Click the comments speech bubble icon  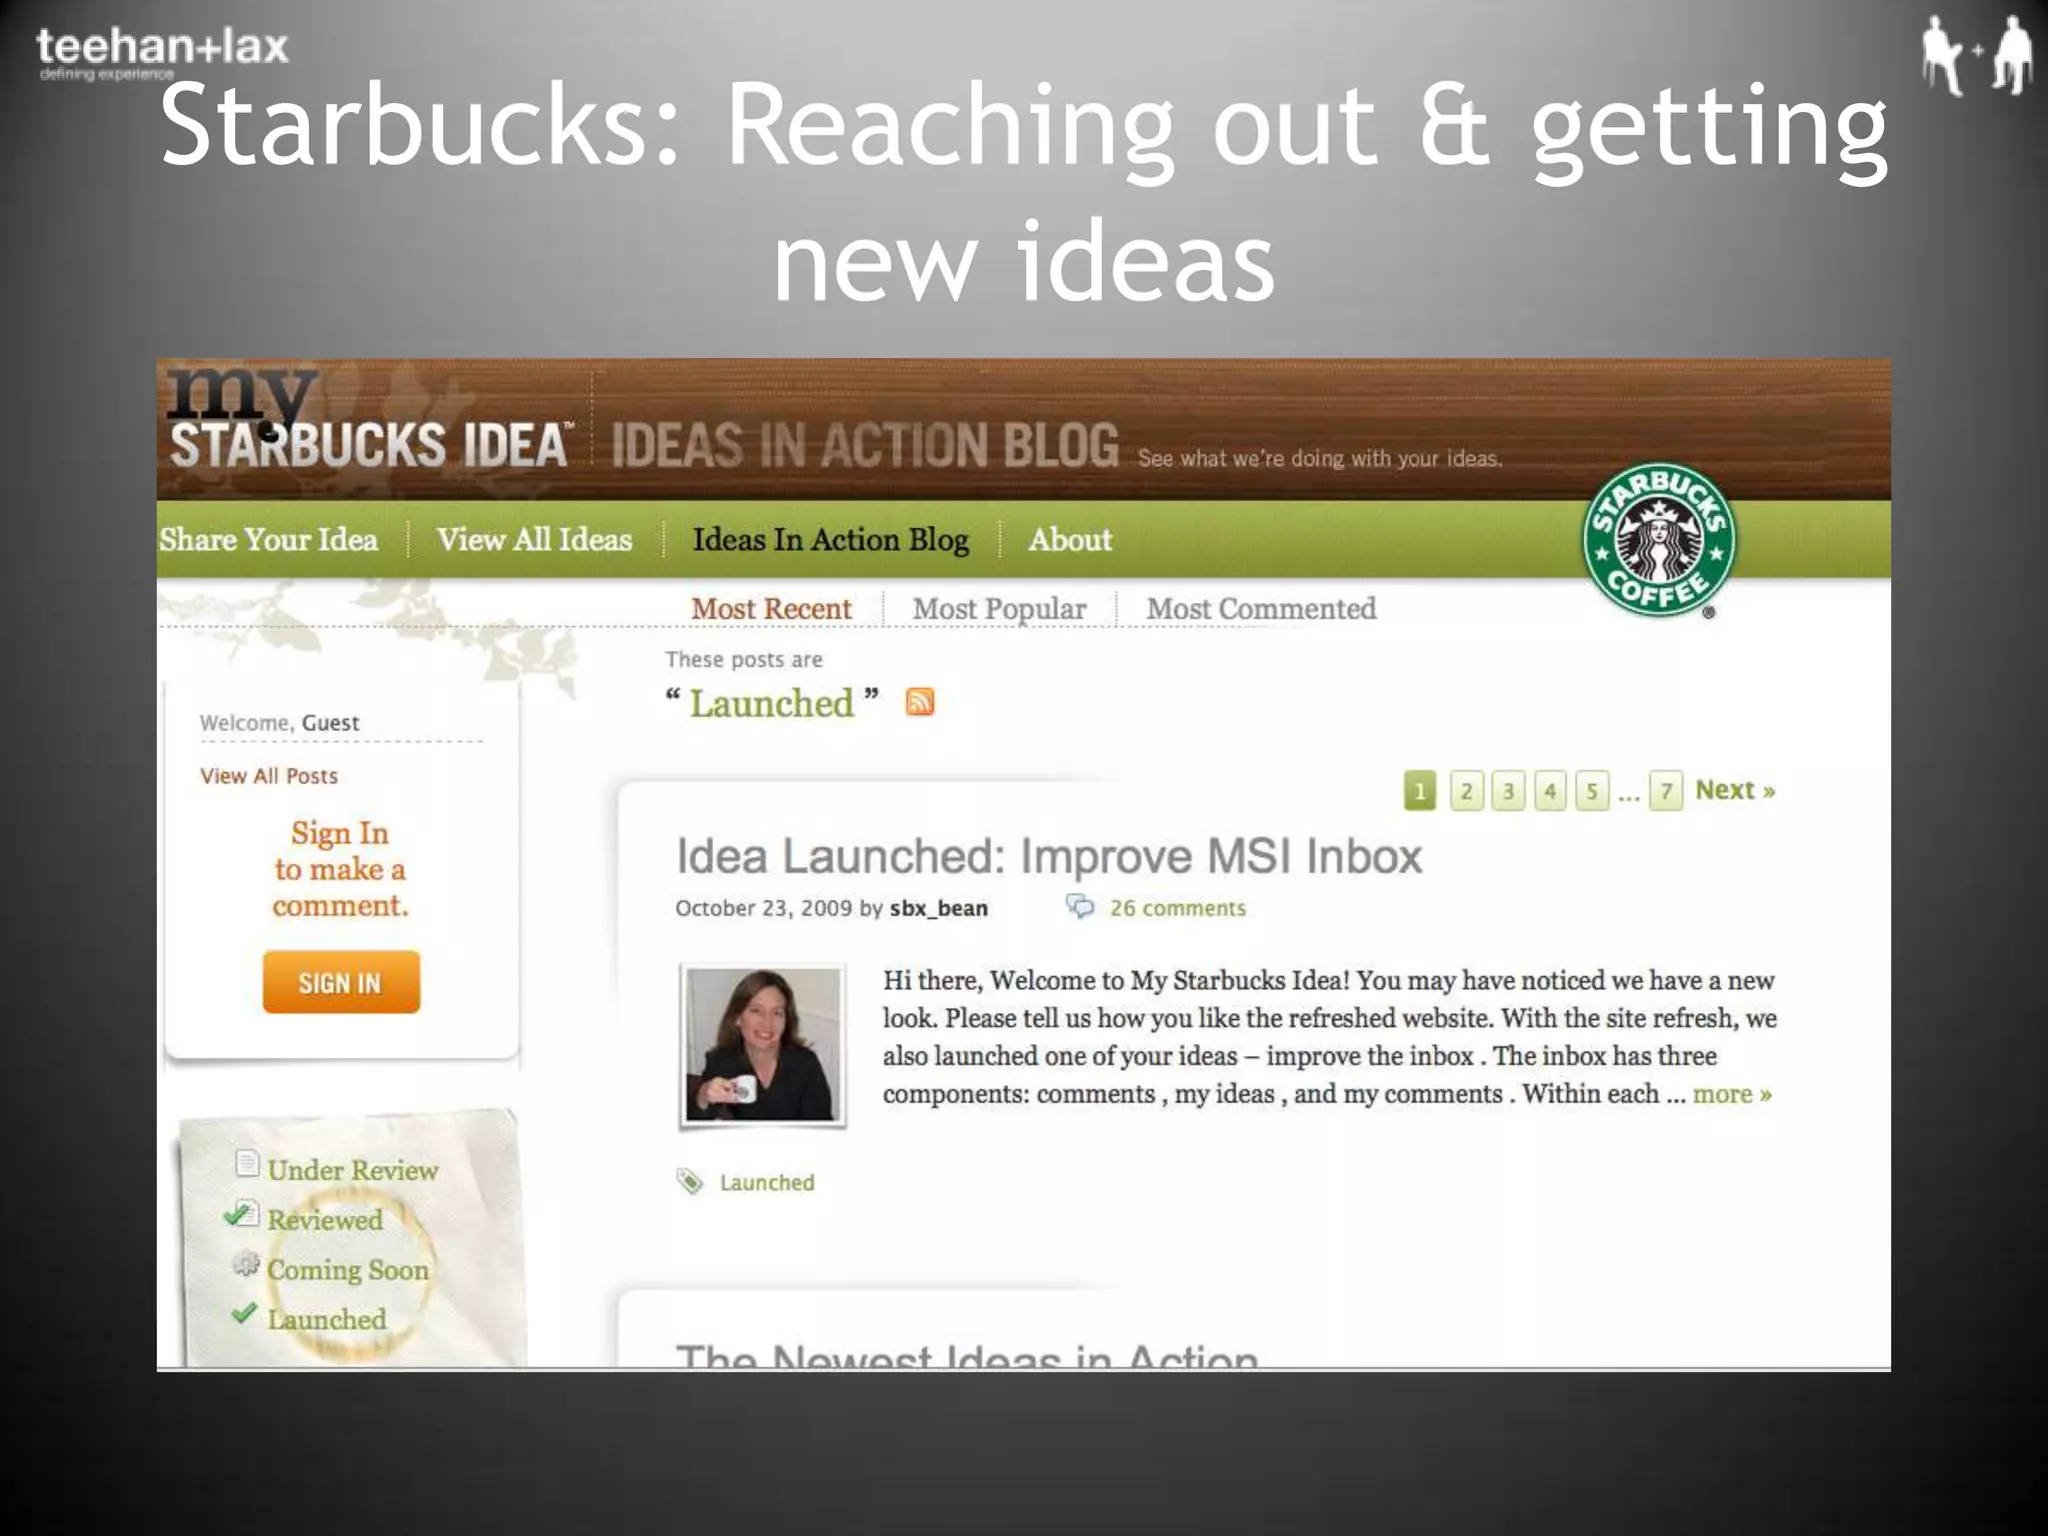pos(1079,906)
